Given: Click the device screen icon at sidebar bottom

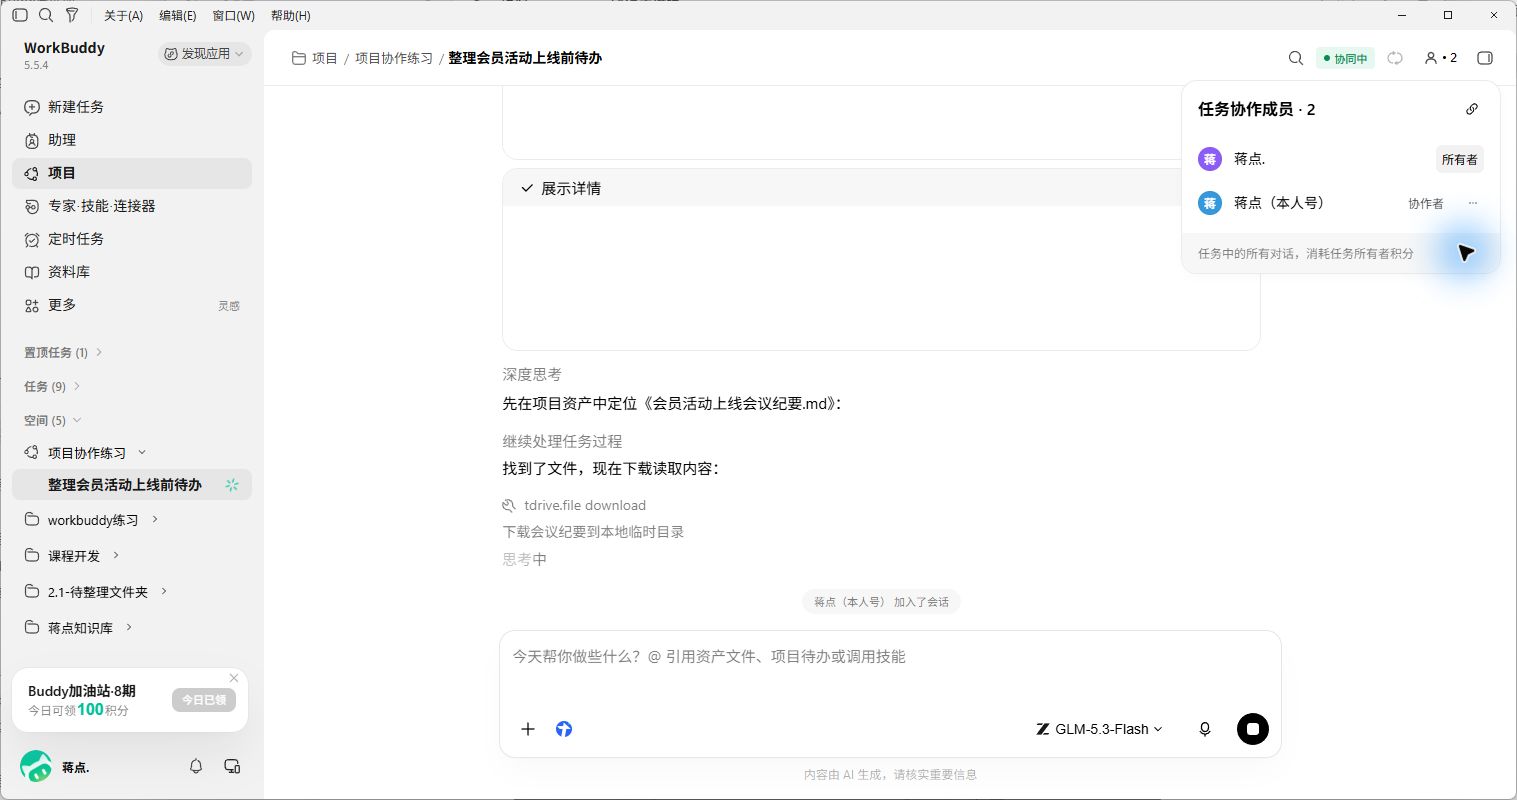Looking at the screenshot, I should point(232,767).
